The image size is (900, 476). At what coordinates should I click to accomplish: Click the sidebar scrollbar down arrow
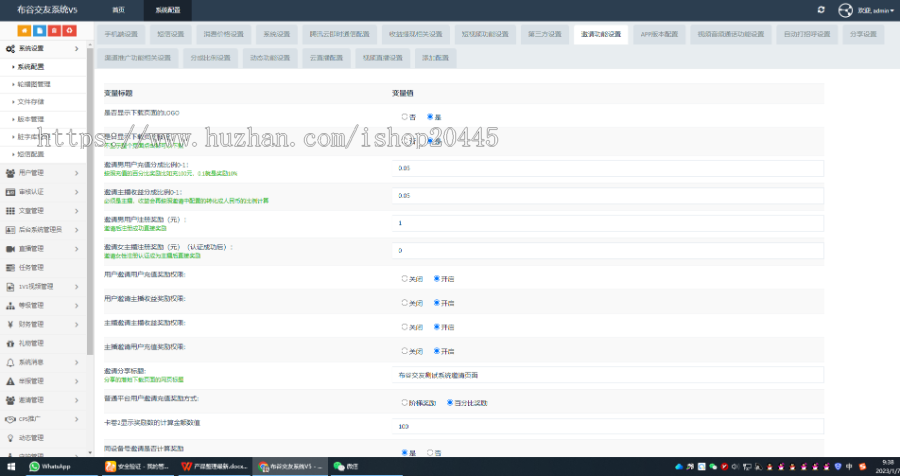(90, 453)
